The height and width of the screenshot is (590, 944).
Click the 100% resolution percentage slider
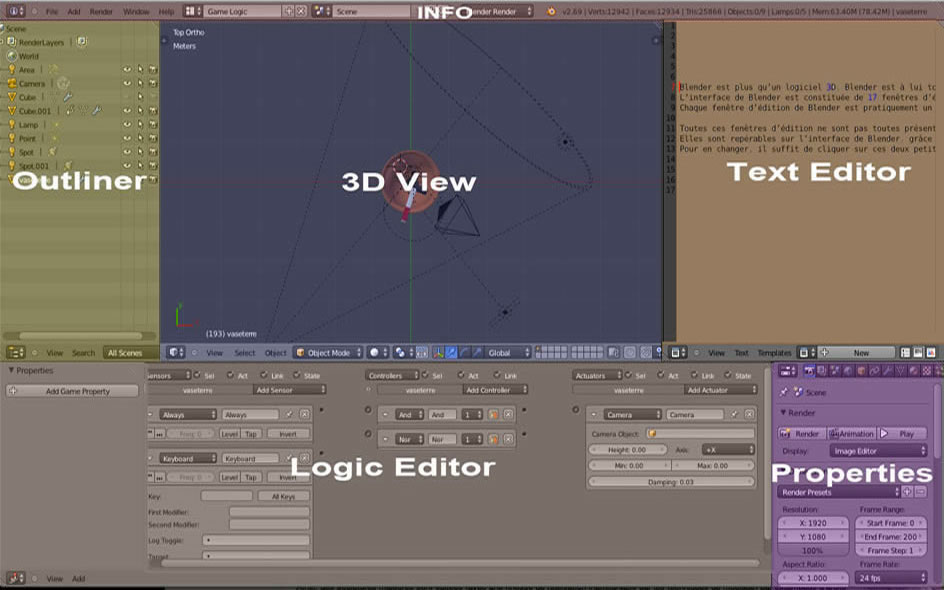pos(813,550)
